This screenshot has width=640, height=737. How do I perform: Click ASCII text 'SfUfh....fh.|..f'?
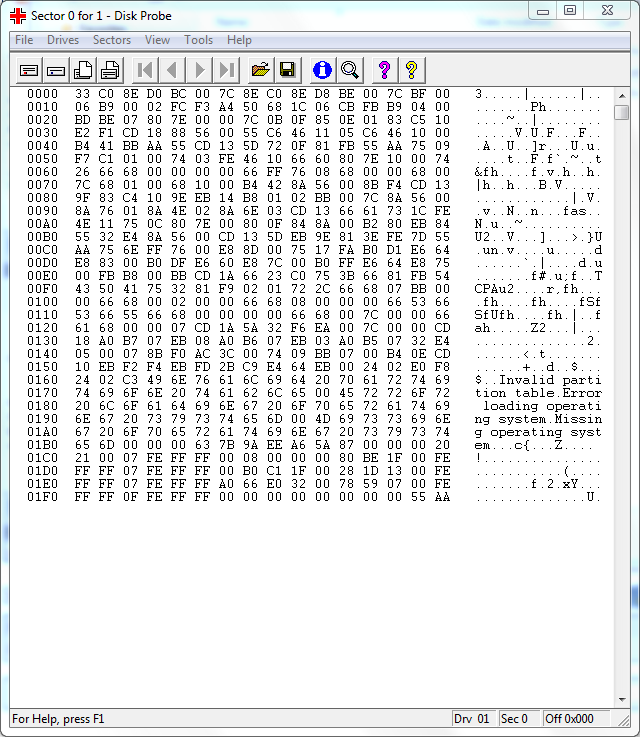[x=538, y=315]
